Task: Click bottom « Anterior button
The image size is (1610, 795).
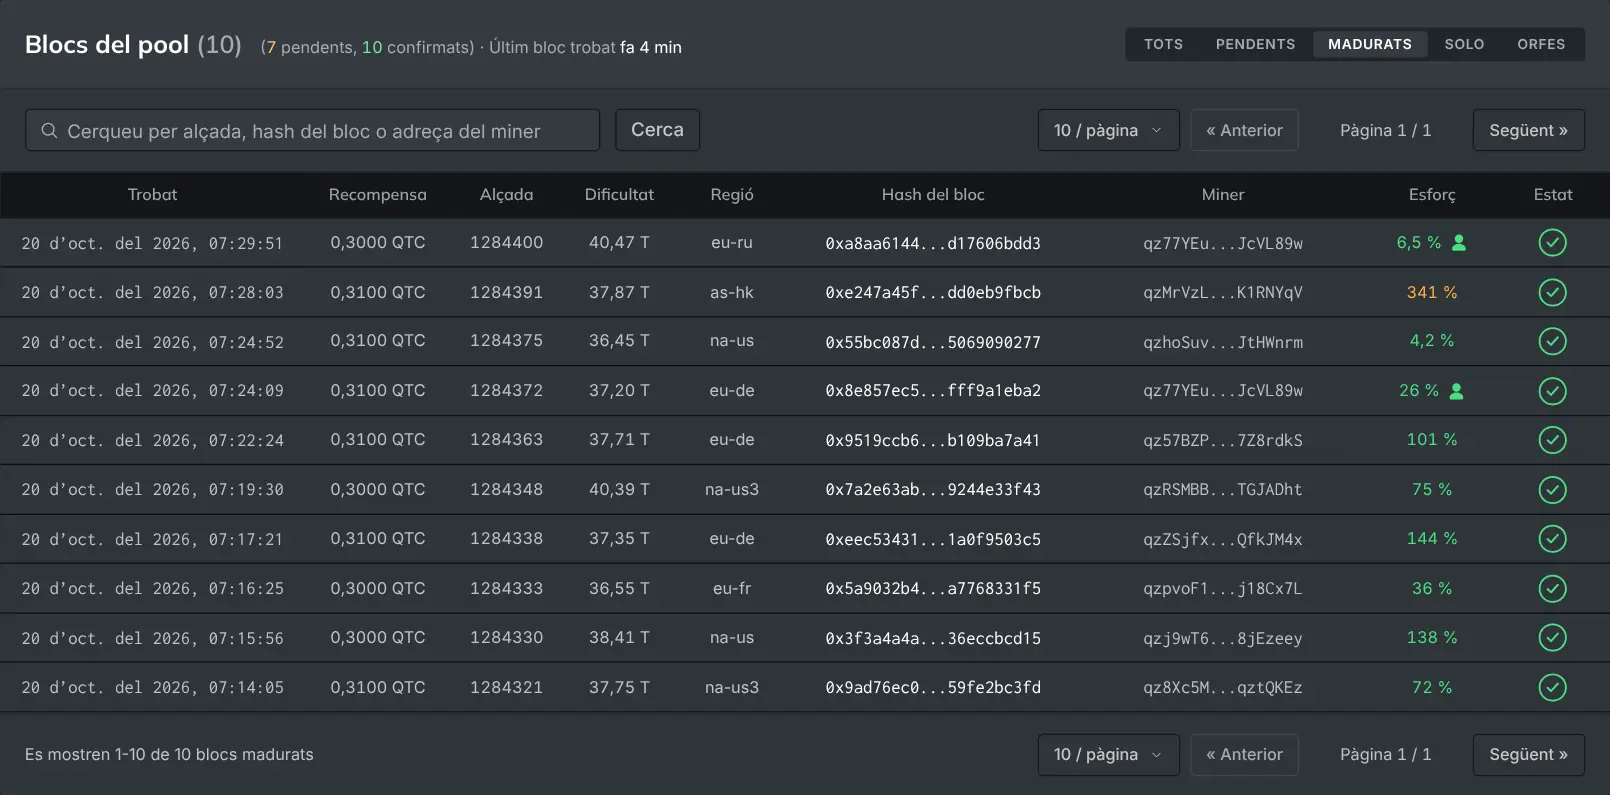Action: coord(1244,755)
